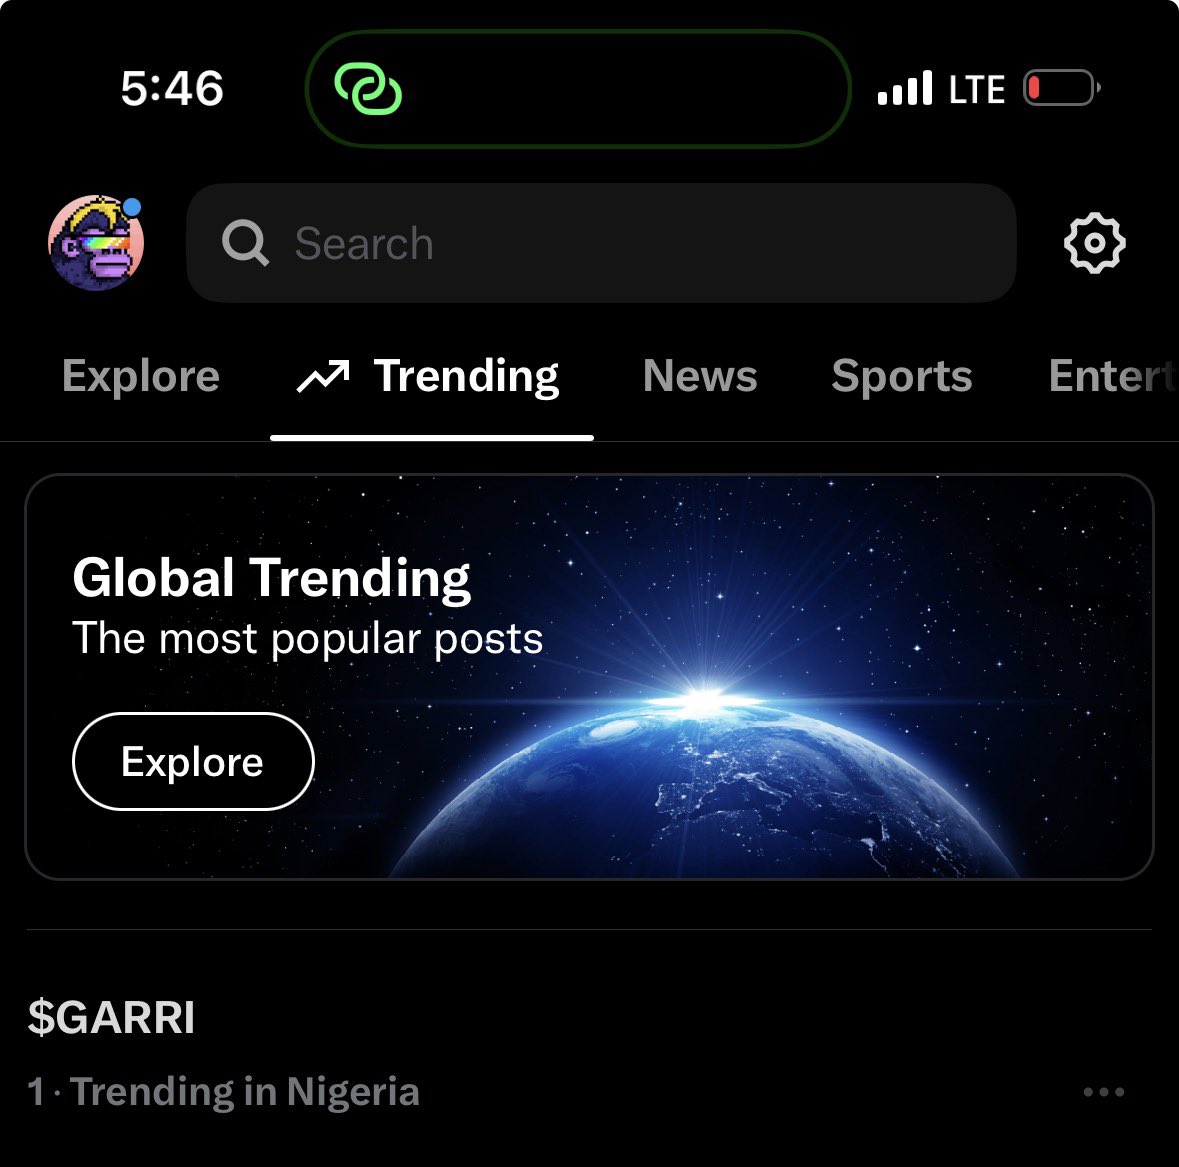
Task: Tap the green link icon in Dynamic Island
Action: point(368,89)
